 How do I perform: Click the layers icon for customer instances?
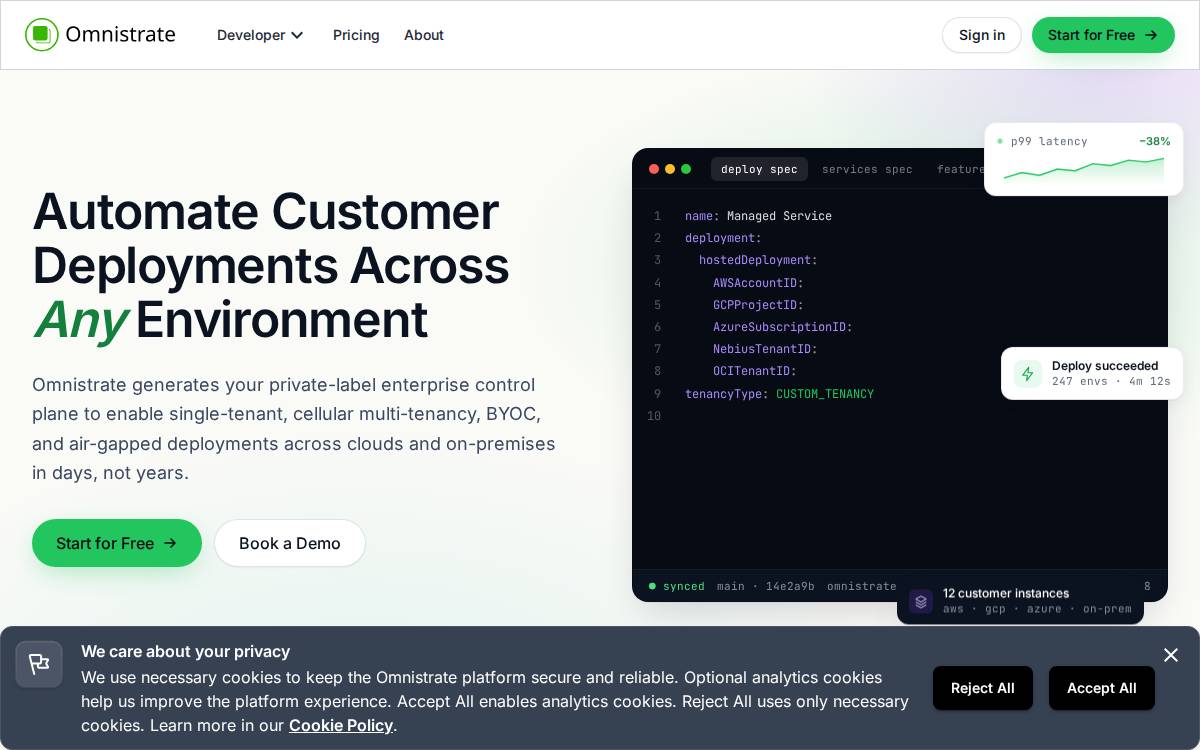point(921,601)
